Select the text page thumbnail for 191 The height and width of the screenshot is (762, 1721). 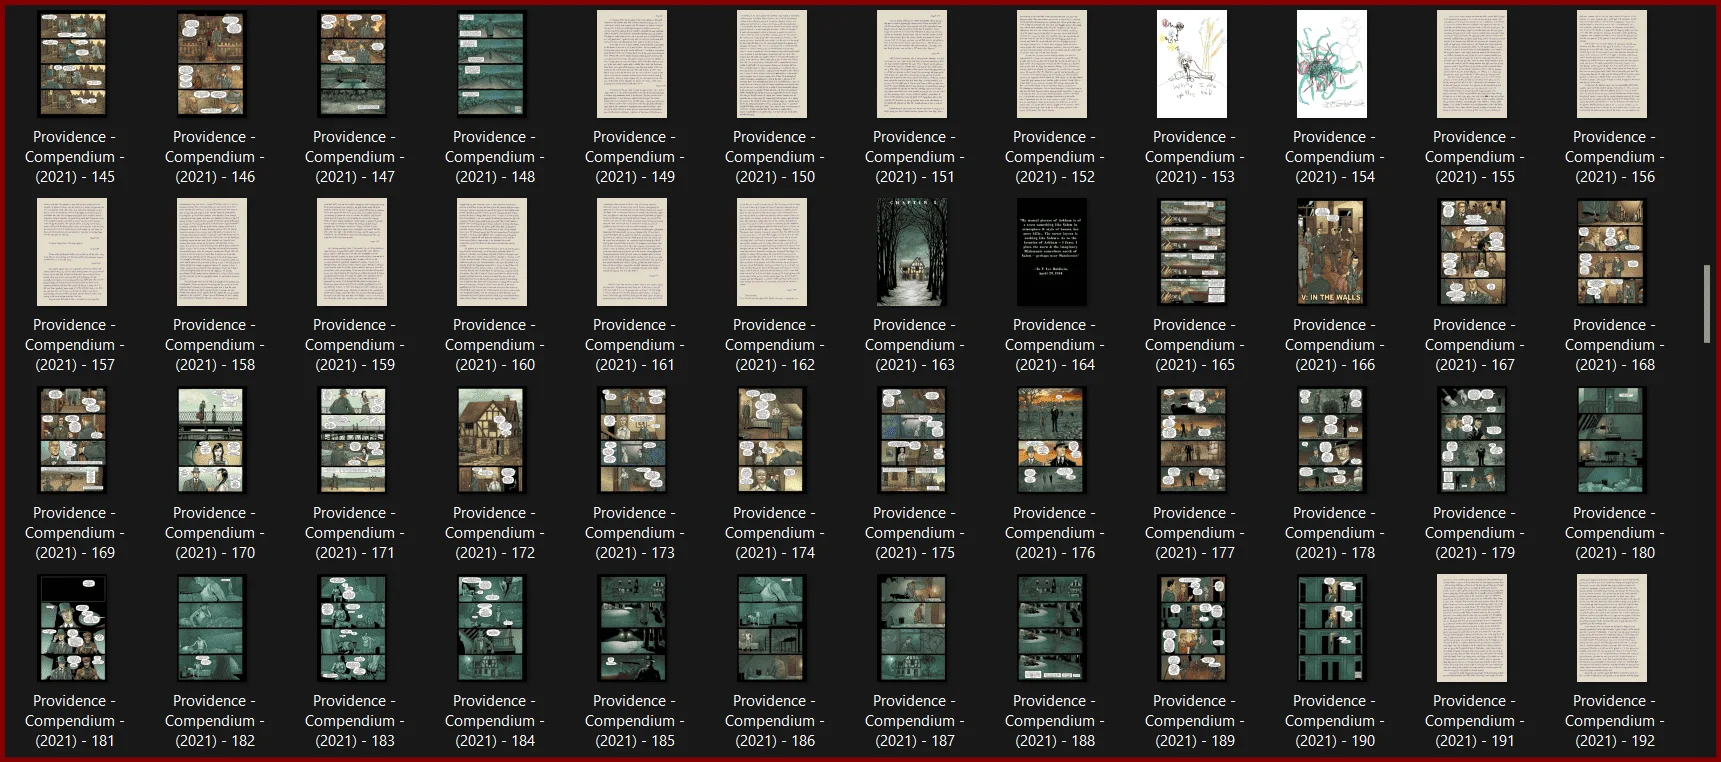click(x=1472, y=628)
